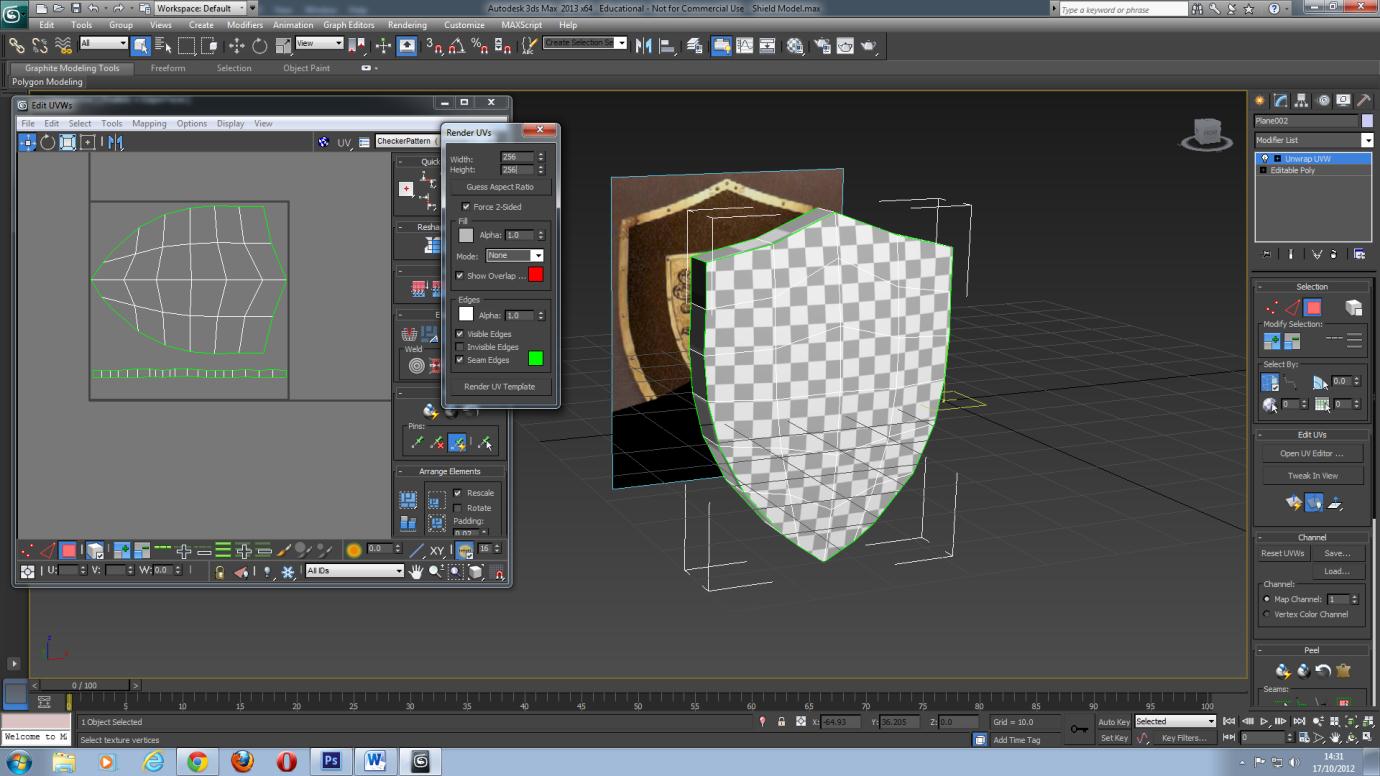Open the Mapping menu in Edit UVWs
Image resolution: width=1380 pixels, height=776 pixels.
tap(149, 124)
